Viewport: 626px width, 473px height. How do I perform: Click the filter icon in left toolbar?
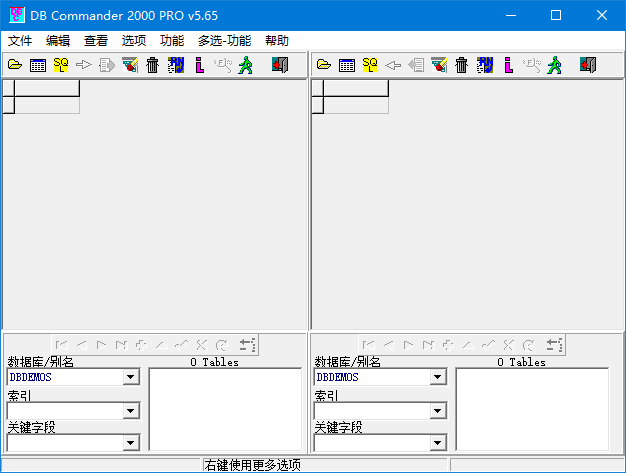click(x=130, y=65)
